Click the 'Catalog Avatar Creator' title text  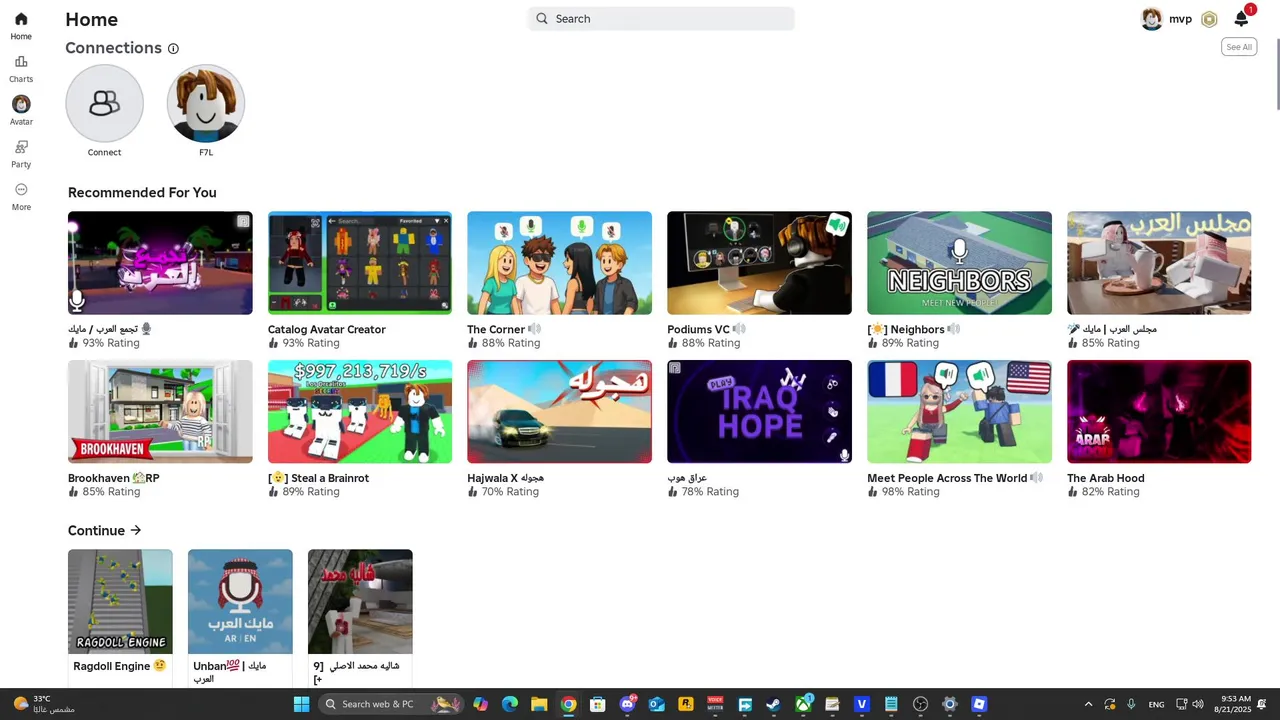(326, 329)
